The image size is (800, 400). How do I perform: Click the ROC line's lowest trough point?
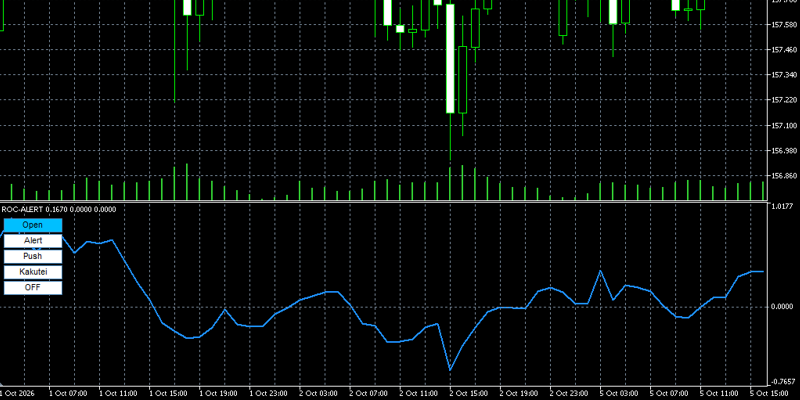(450, 370)
